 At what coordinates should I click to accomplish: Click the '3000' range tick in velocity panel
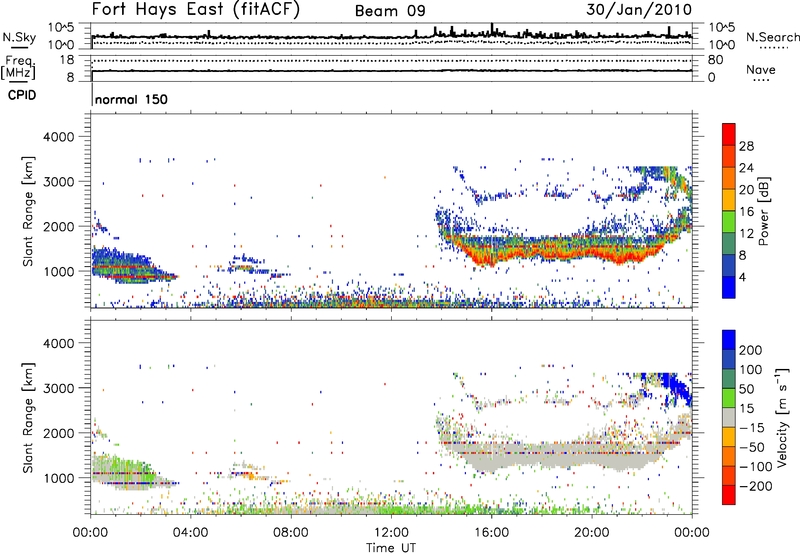[58, 388]
